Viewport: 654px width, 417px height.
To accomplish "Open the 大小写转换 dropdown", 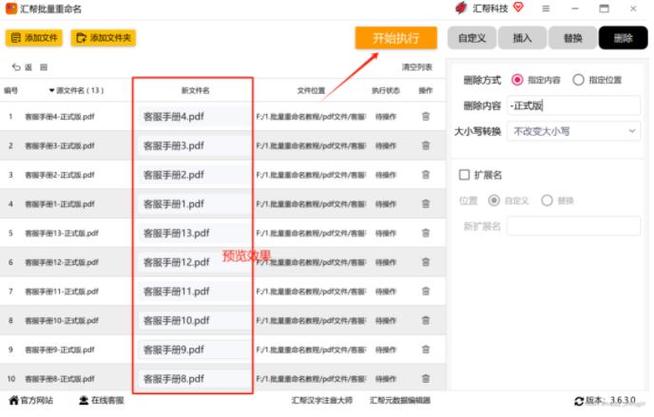I will (x=574, y=131).
